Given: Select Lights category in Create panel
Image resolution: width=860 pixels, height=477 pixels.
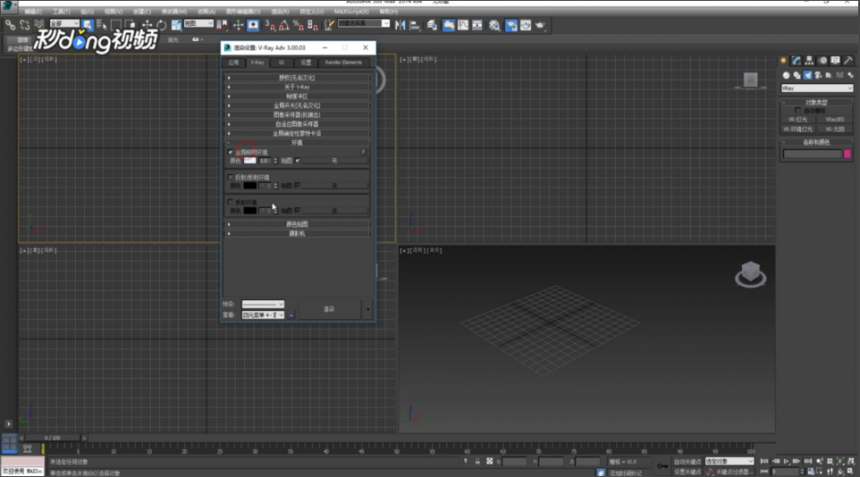Looking at the screenshot, I should (807, 75).
